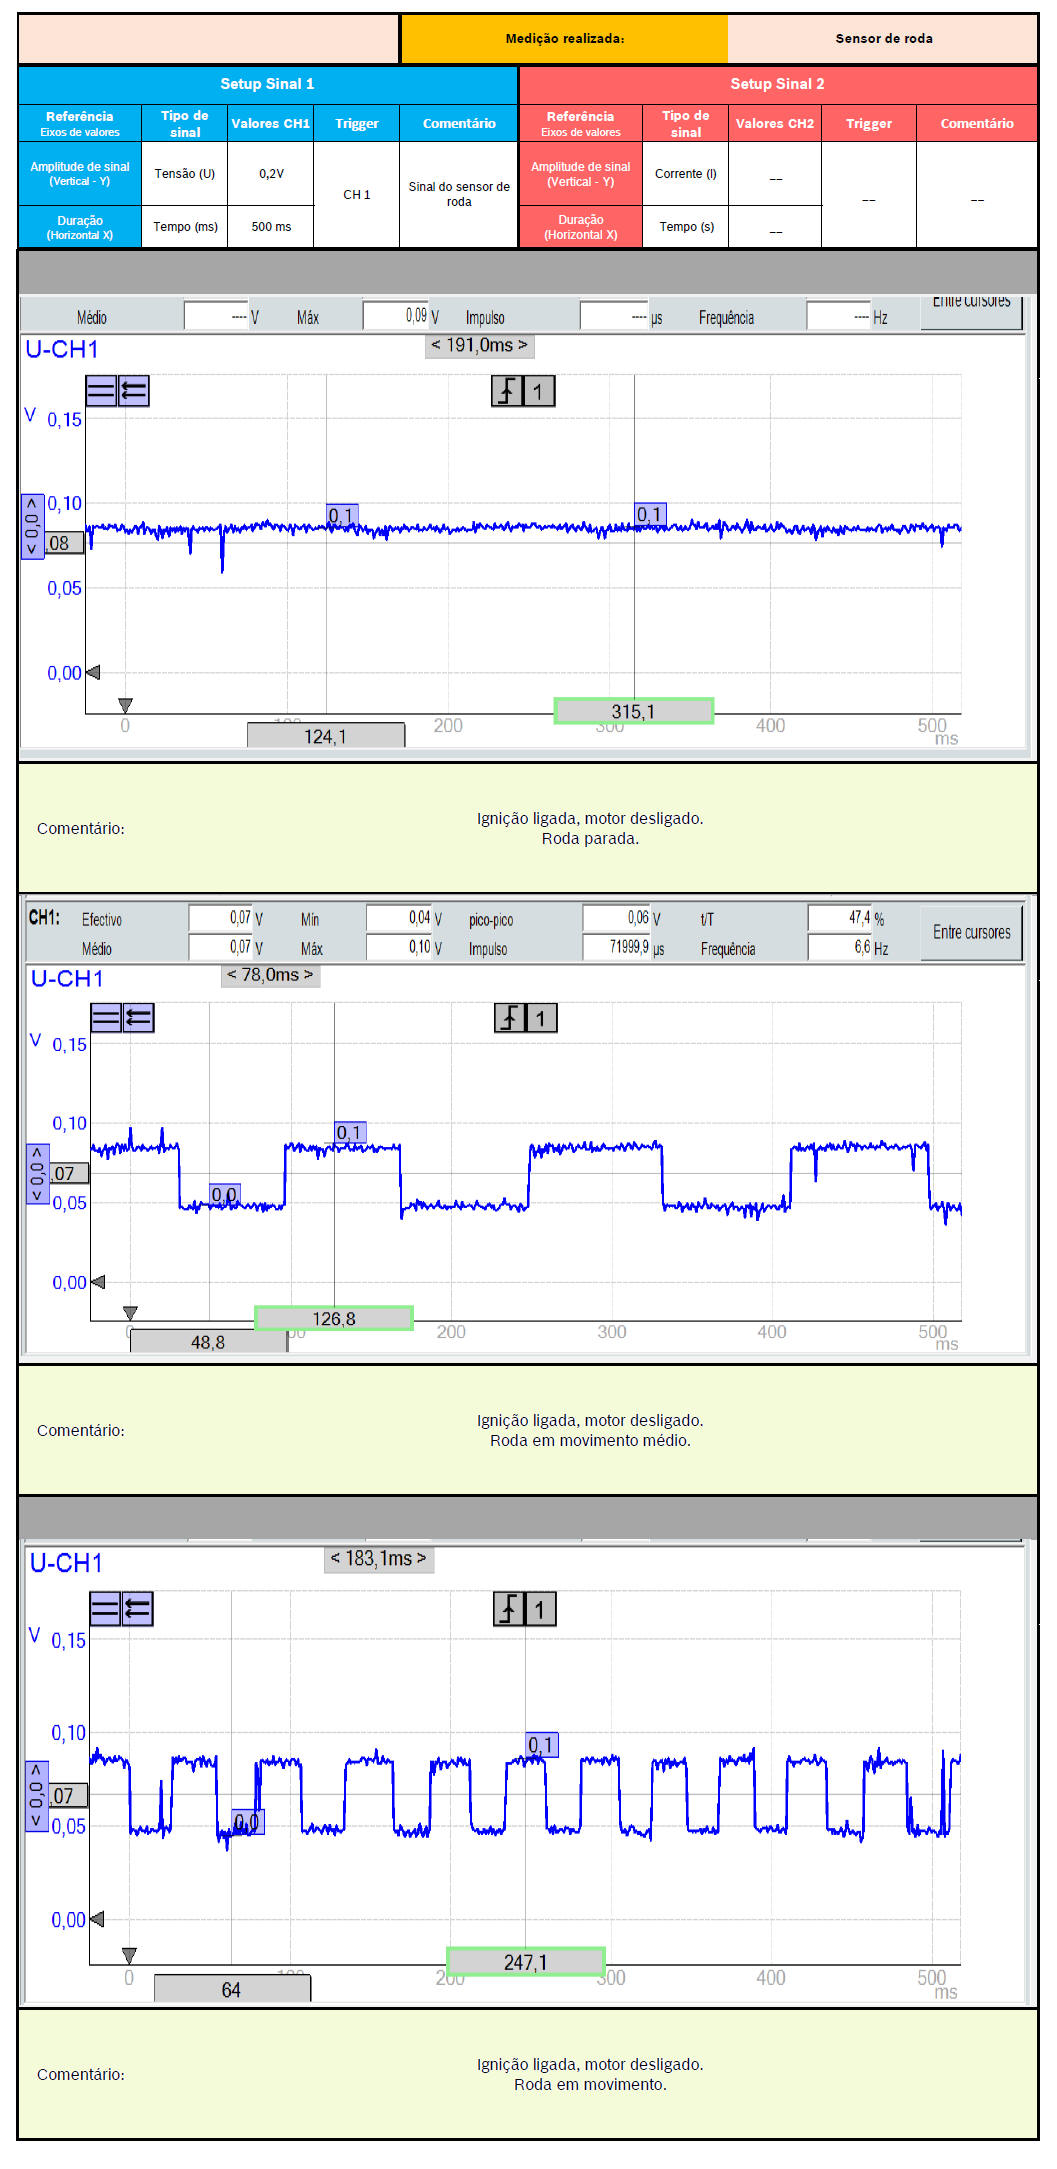
Task: Click the 'Setup Sinal 2' header
Action: [777, 84]
